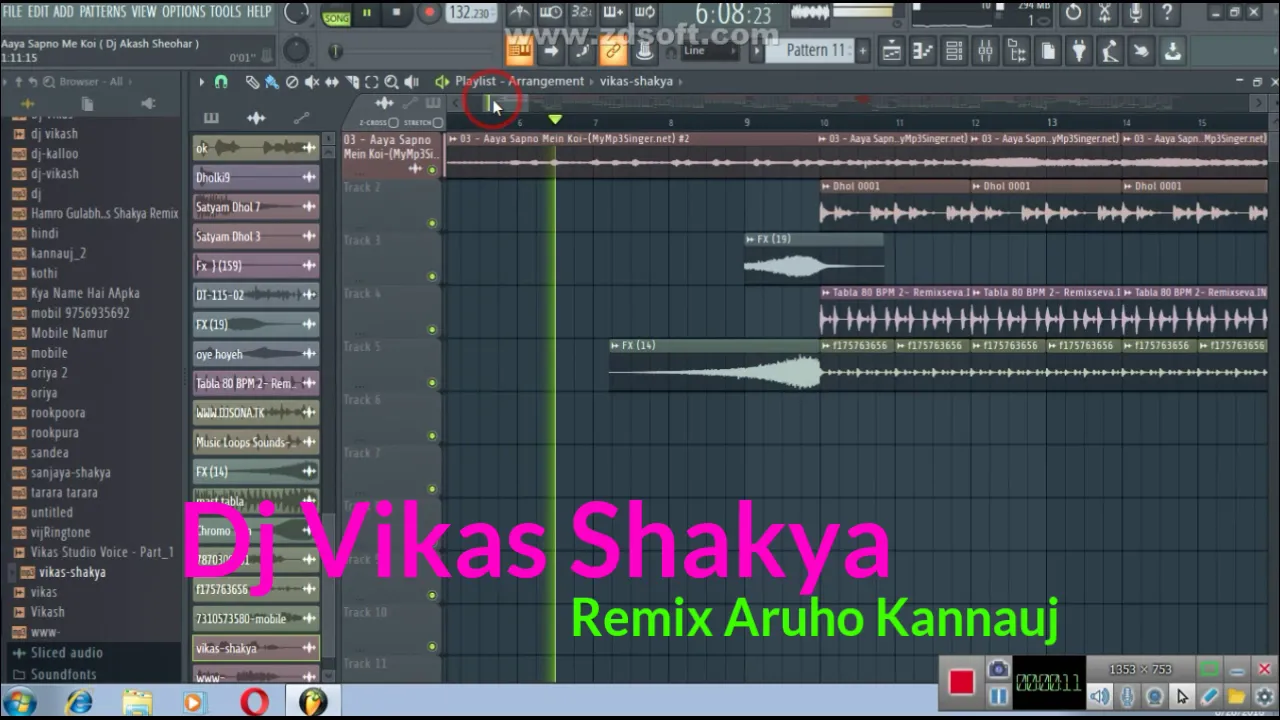Viewport: 1280px width, 720px height.
Task: Select the Zoom magnifier tool in playlist
Action: tap(391, 82)
